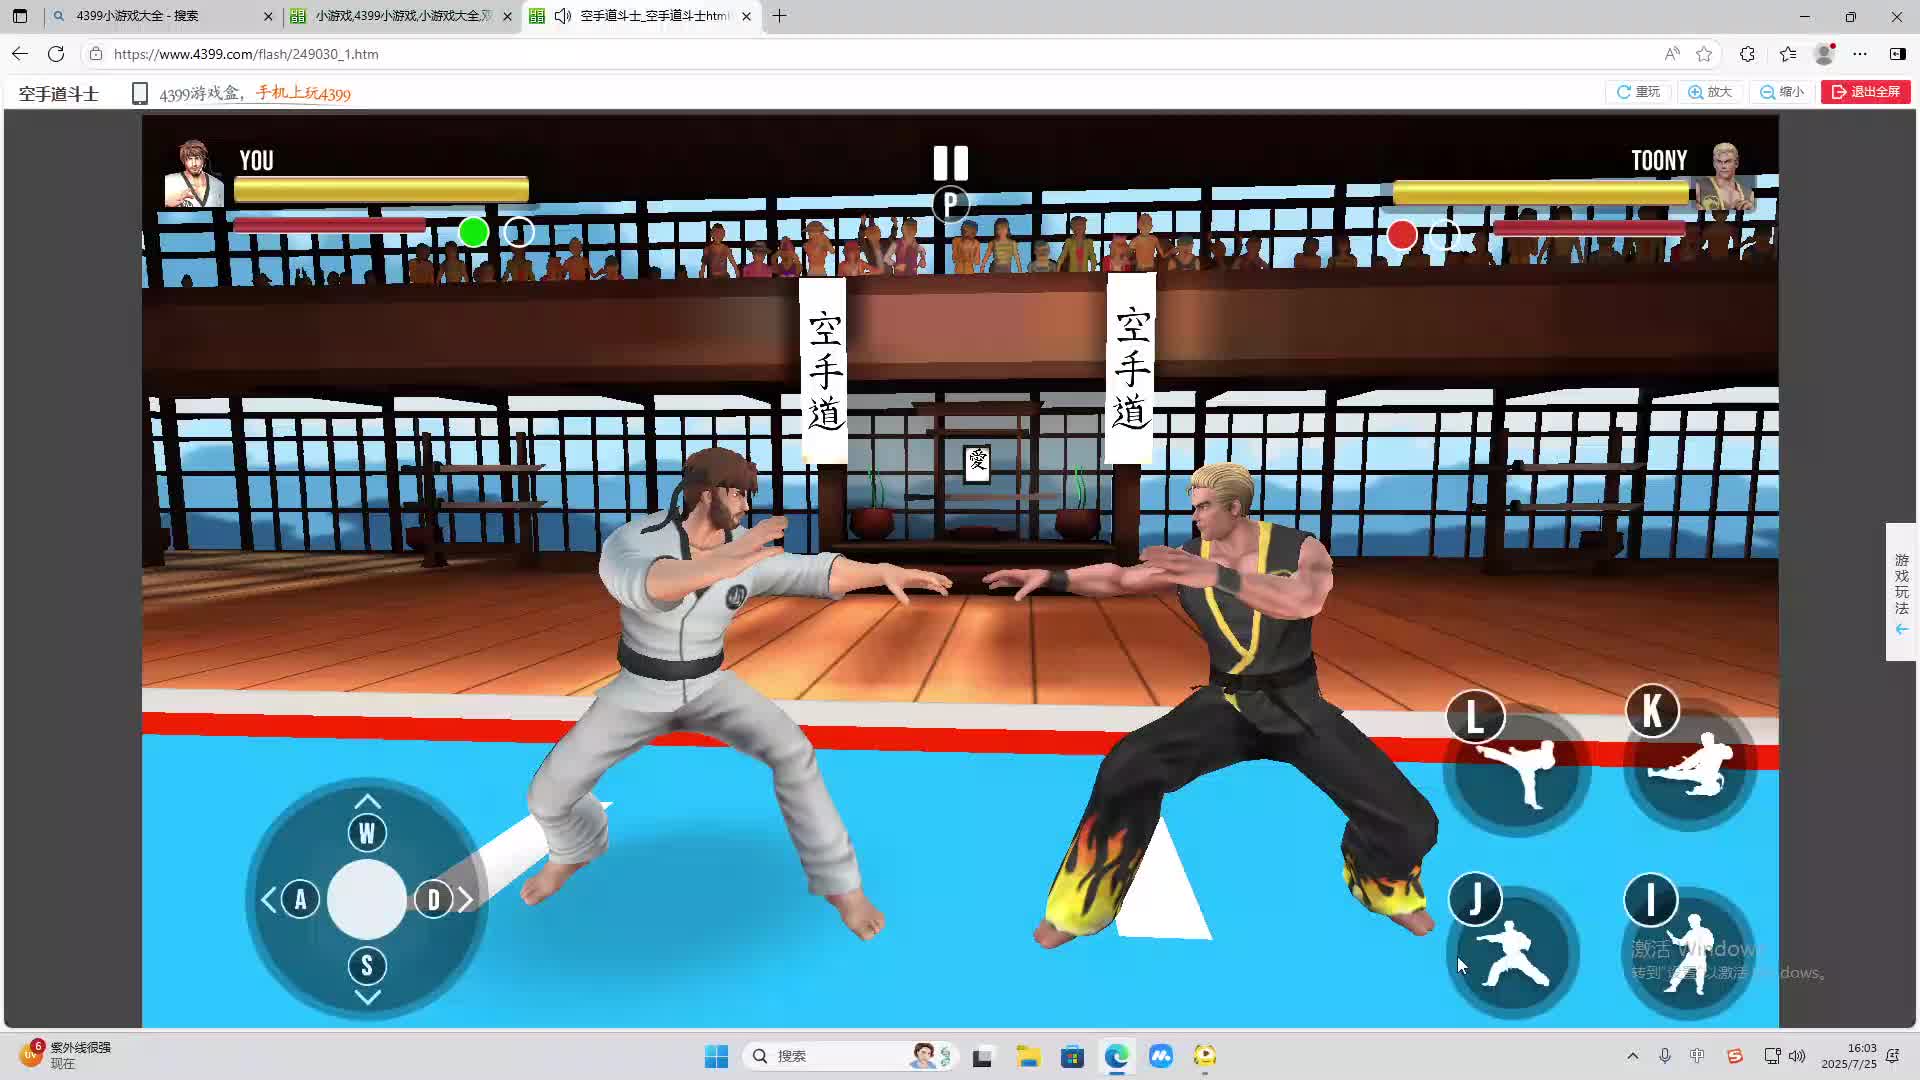Expand the 游戏玩法 side panel
The height and width of the screenshot is (1080, 1920).
pyautogui.click(x=1901, y=592)
